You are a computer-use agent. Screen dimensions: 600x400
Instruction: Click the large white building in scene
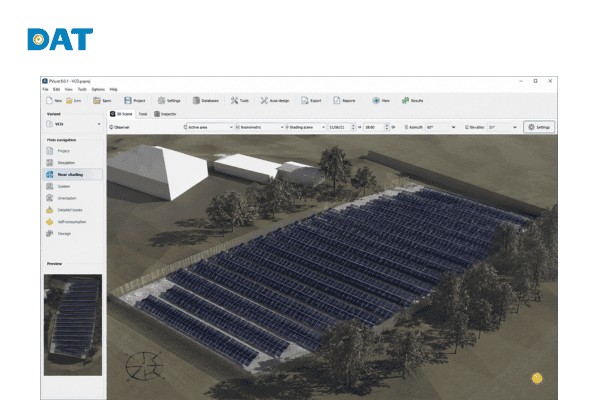pyautogui.click(x=157, y=171)
